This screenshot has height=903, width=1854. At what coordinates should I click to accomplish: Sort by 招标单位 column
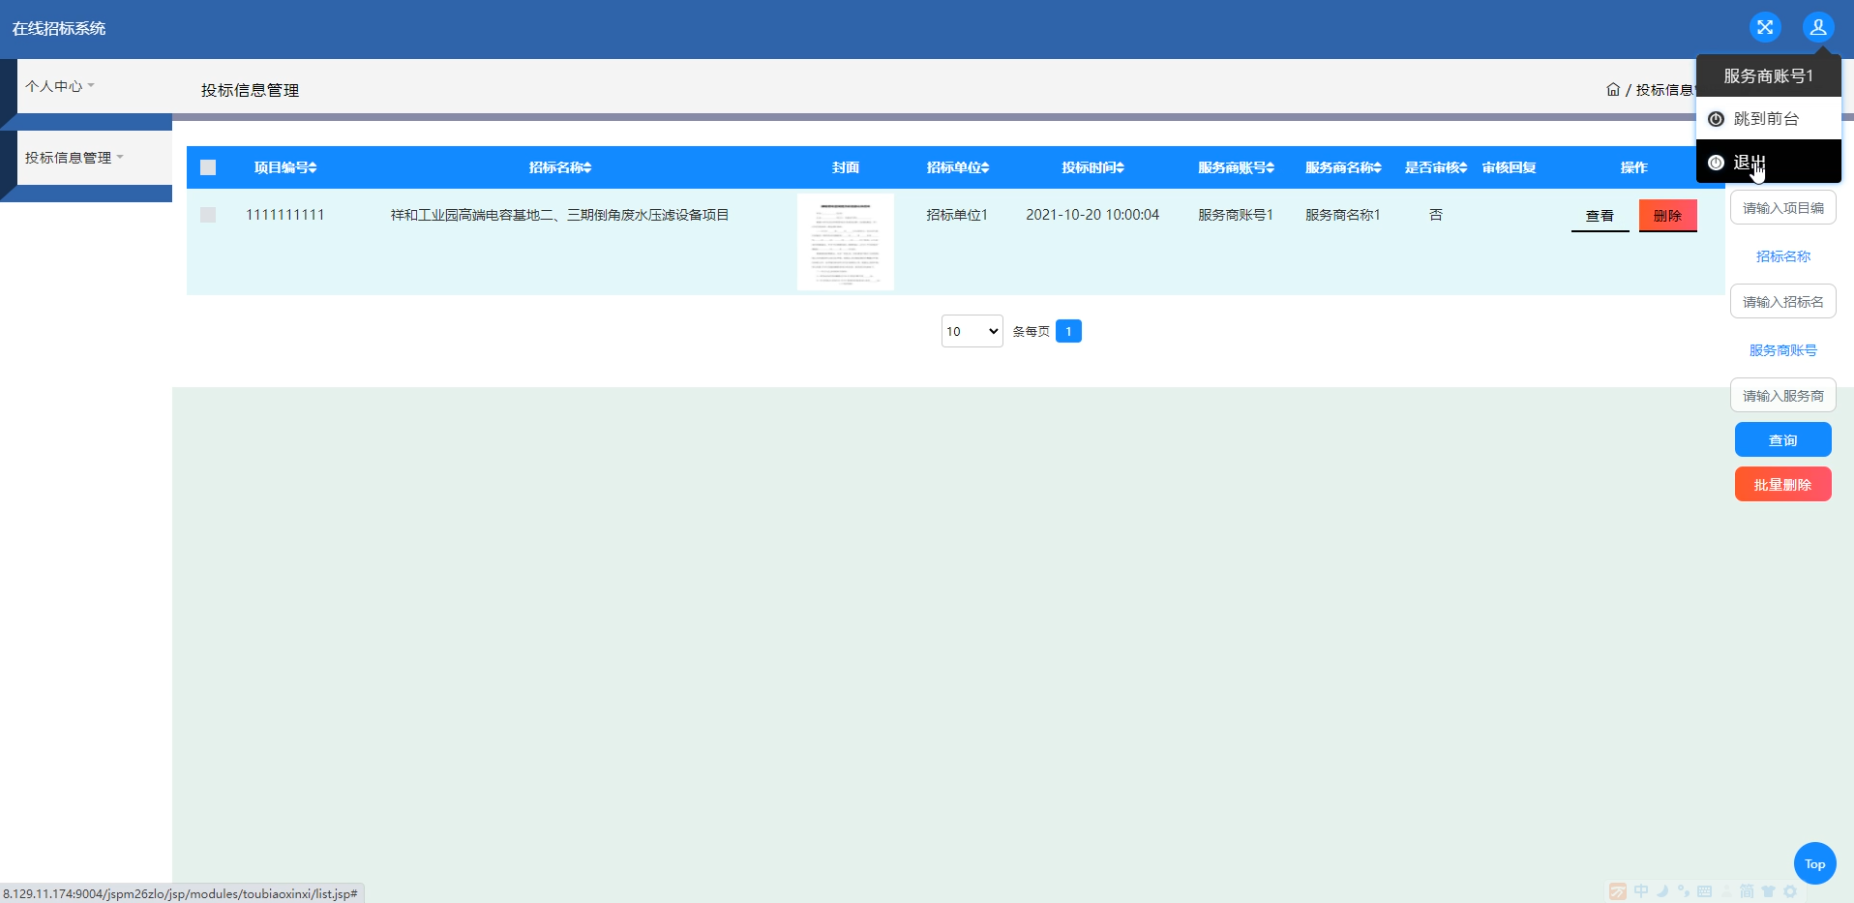(x=957, y=167)
